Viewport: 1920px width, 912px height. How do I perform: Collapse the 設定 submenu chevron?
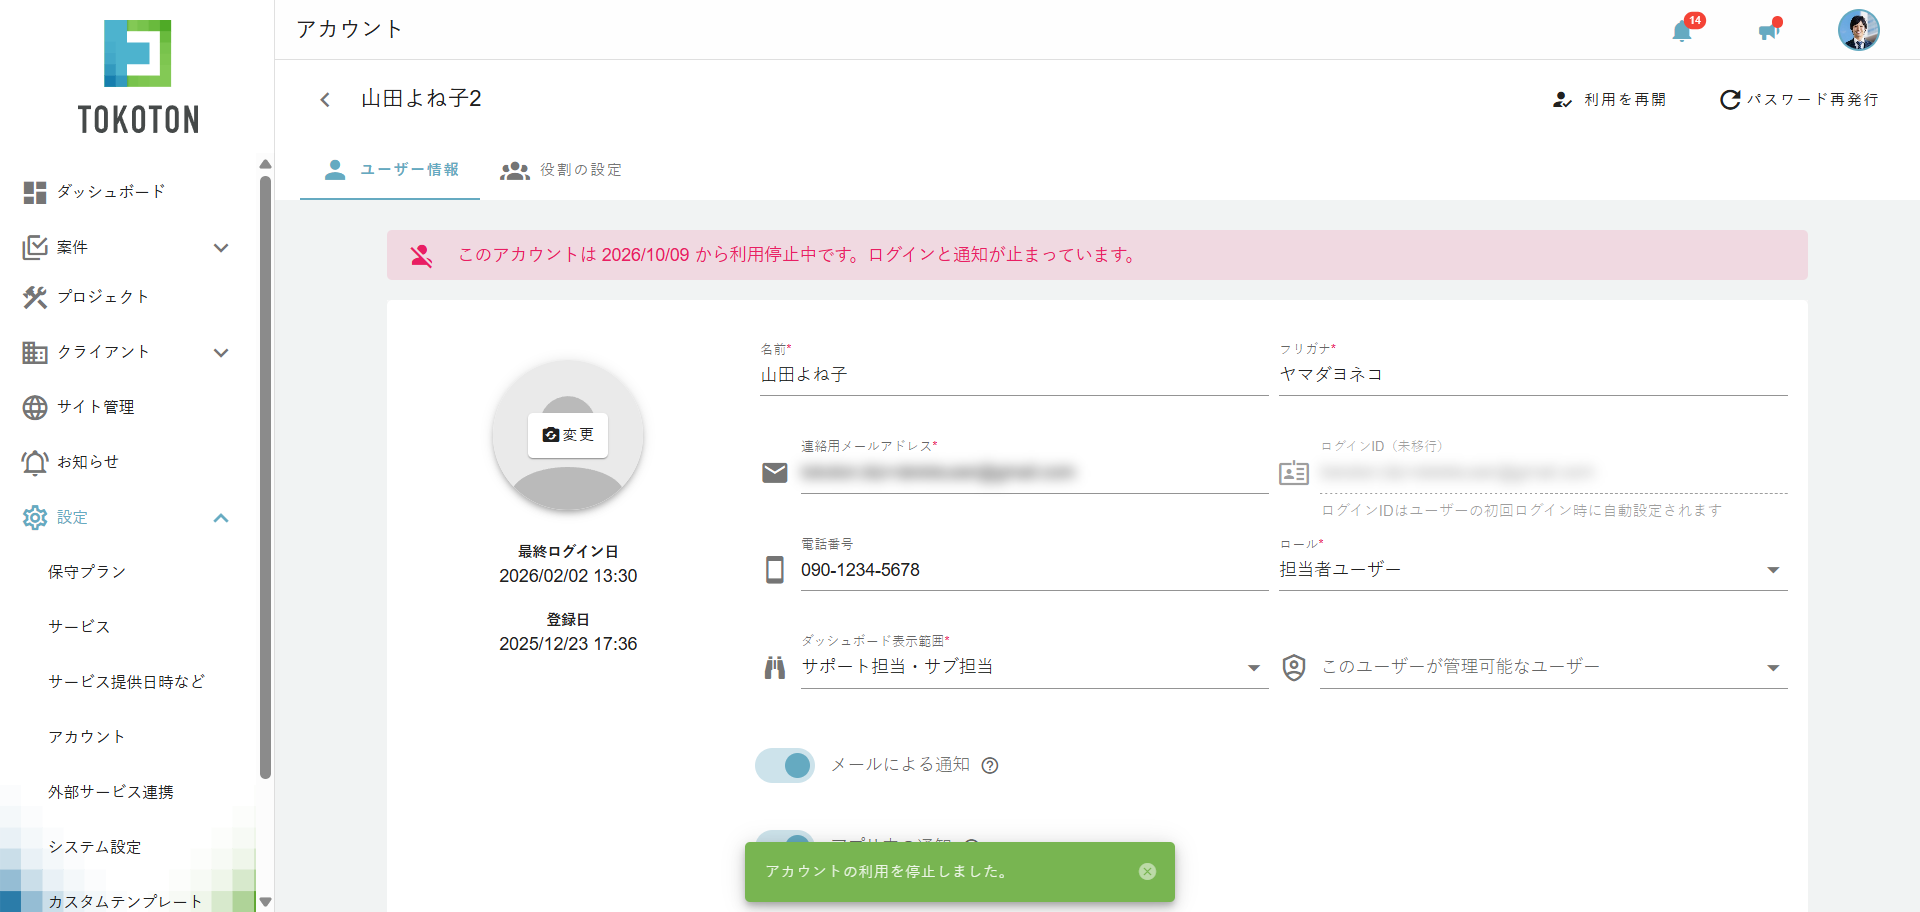click(221, 517)
